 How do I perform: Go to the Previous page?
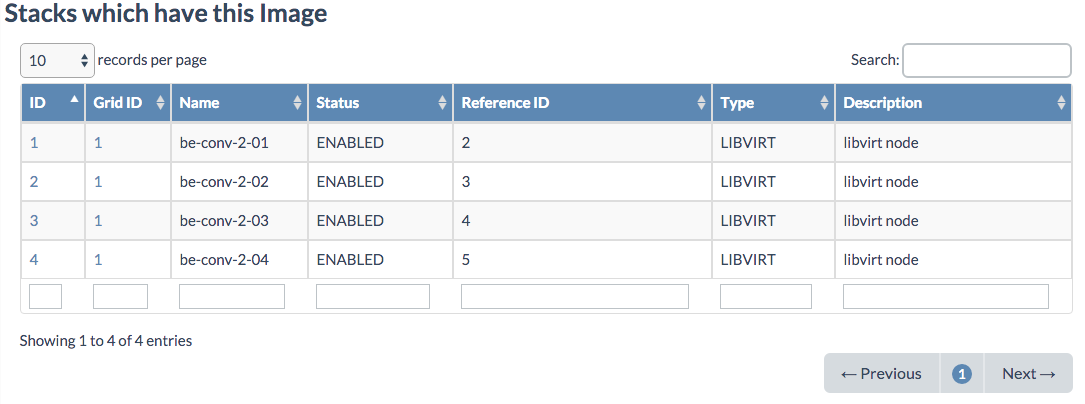pyautogui.click(x=881, y=373)
